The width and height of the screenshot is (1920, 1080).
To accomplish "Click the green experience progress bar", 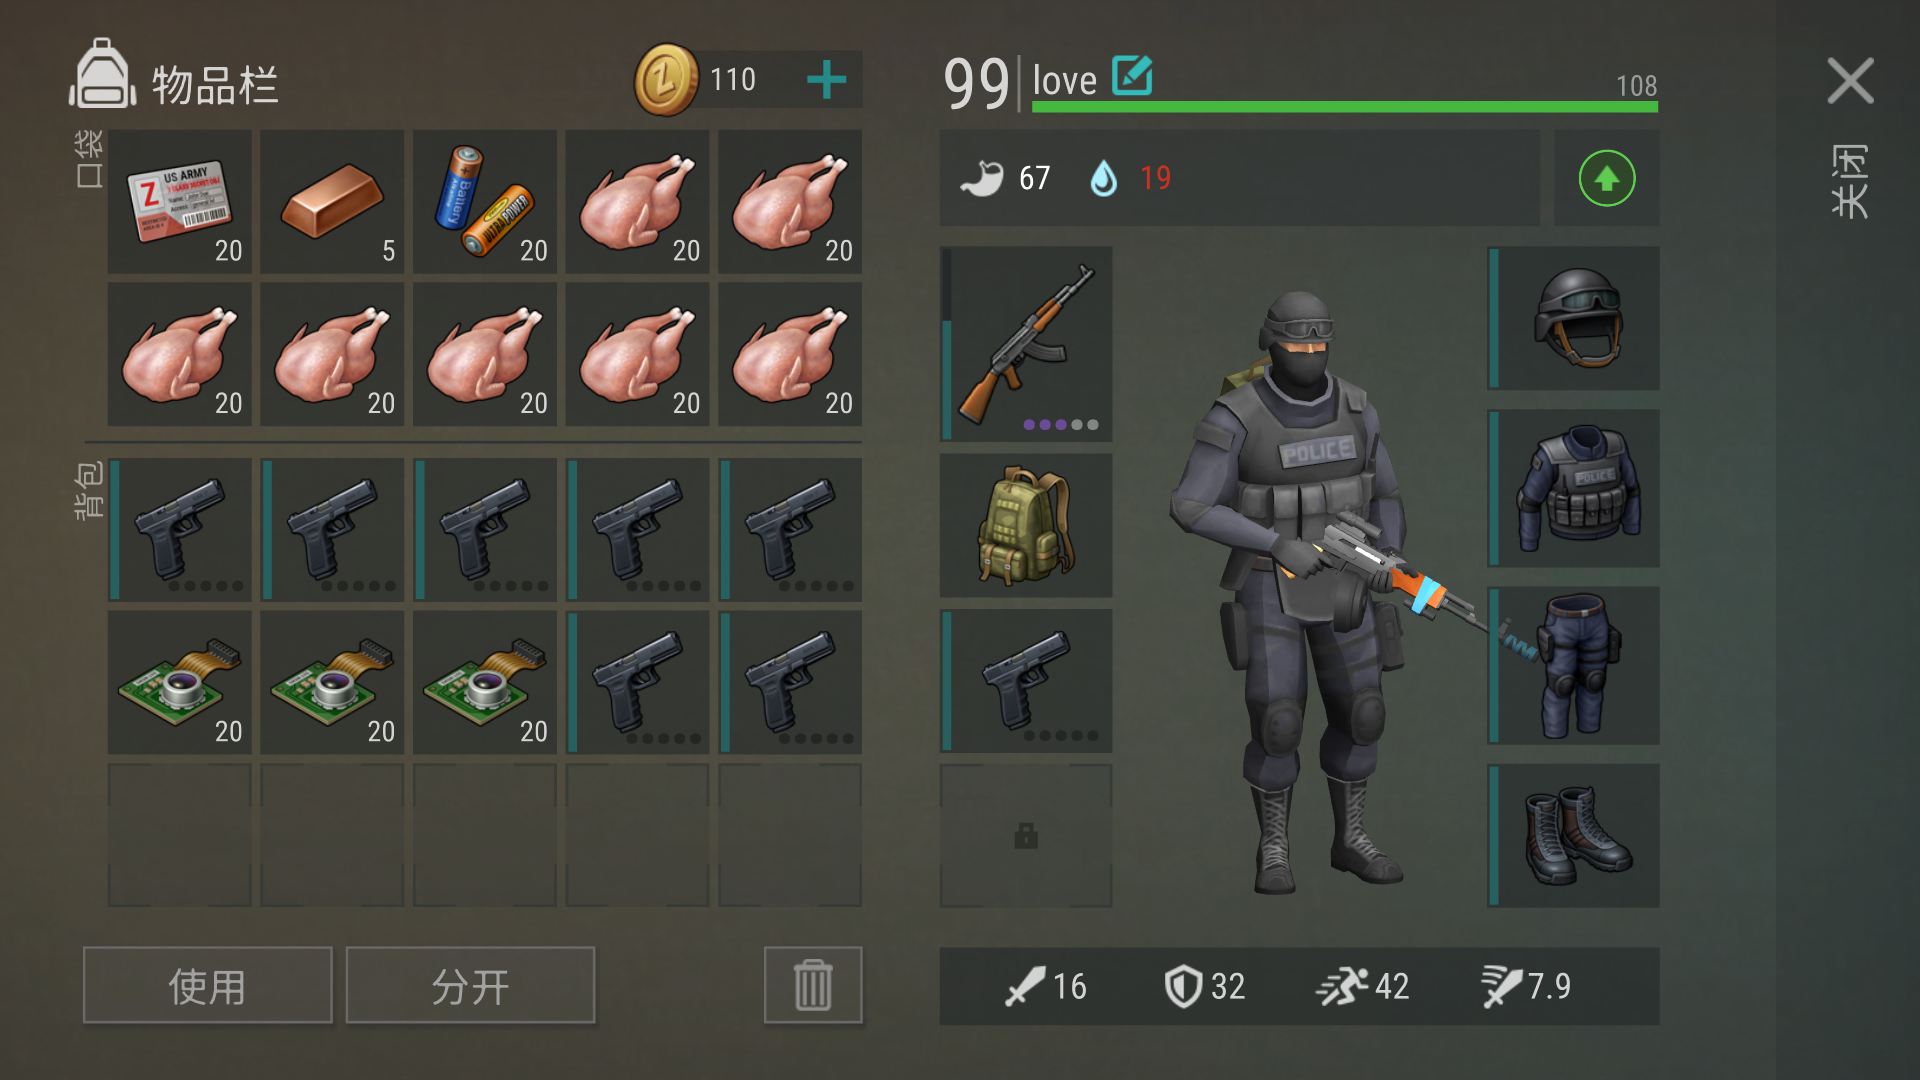I will tap(1345, 106).
